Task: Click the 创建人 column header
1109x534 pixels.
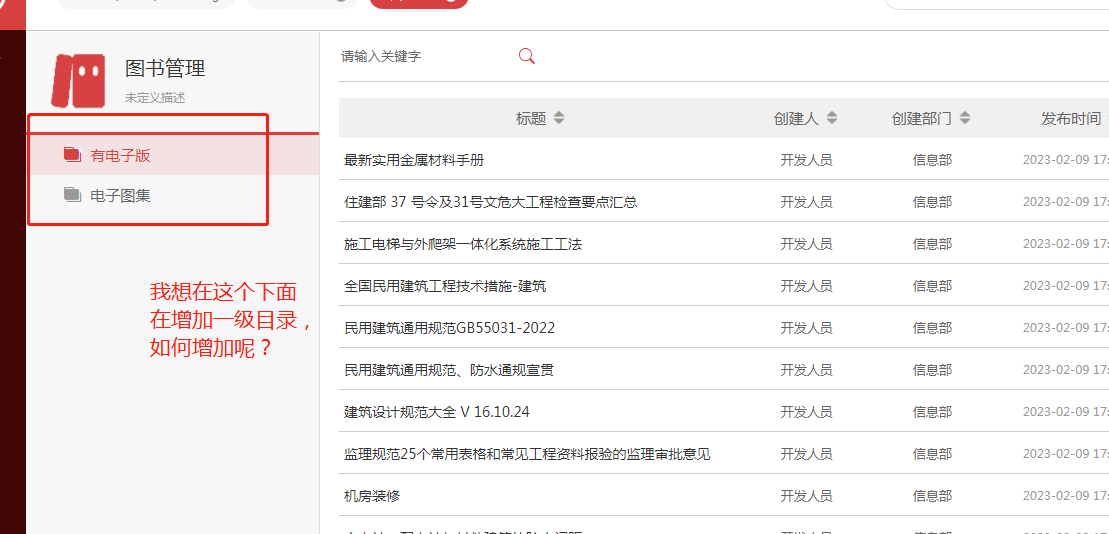Action: coord(796,119)
